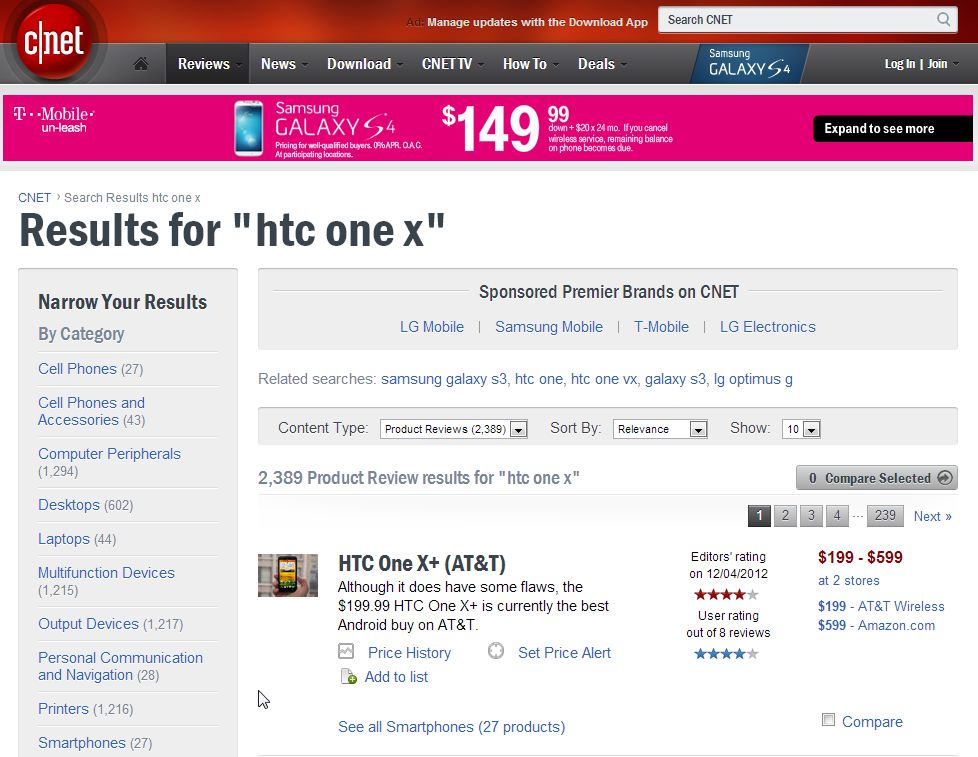Click the CNET red logo
The height and width of the screenshot is (757, 978).
(x=53, y=41)
